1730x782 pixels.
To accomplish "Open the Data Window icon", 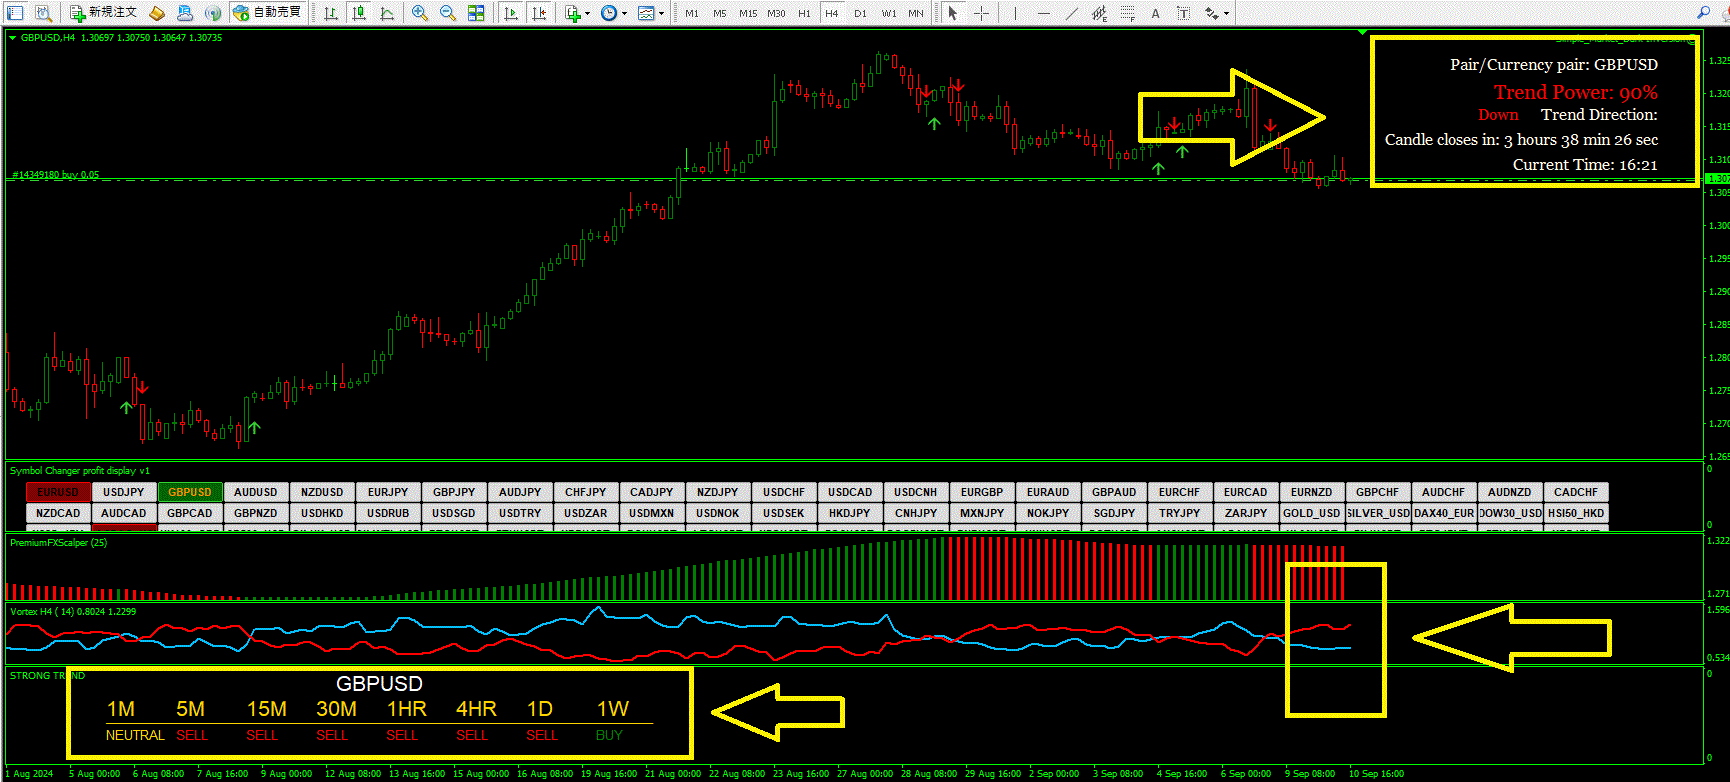I will [x=43, y=13].
